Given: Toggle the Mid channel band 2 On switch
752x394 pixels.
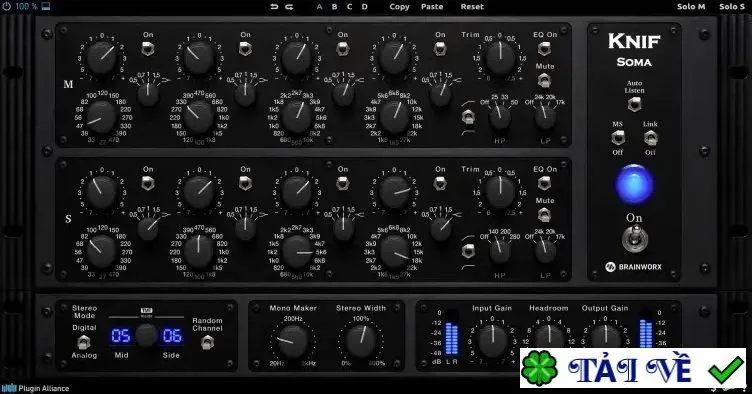Looking at the screenshot, I should tap(246, 48).
